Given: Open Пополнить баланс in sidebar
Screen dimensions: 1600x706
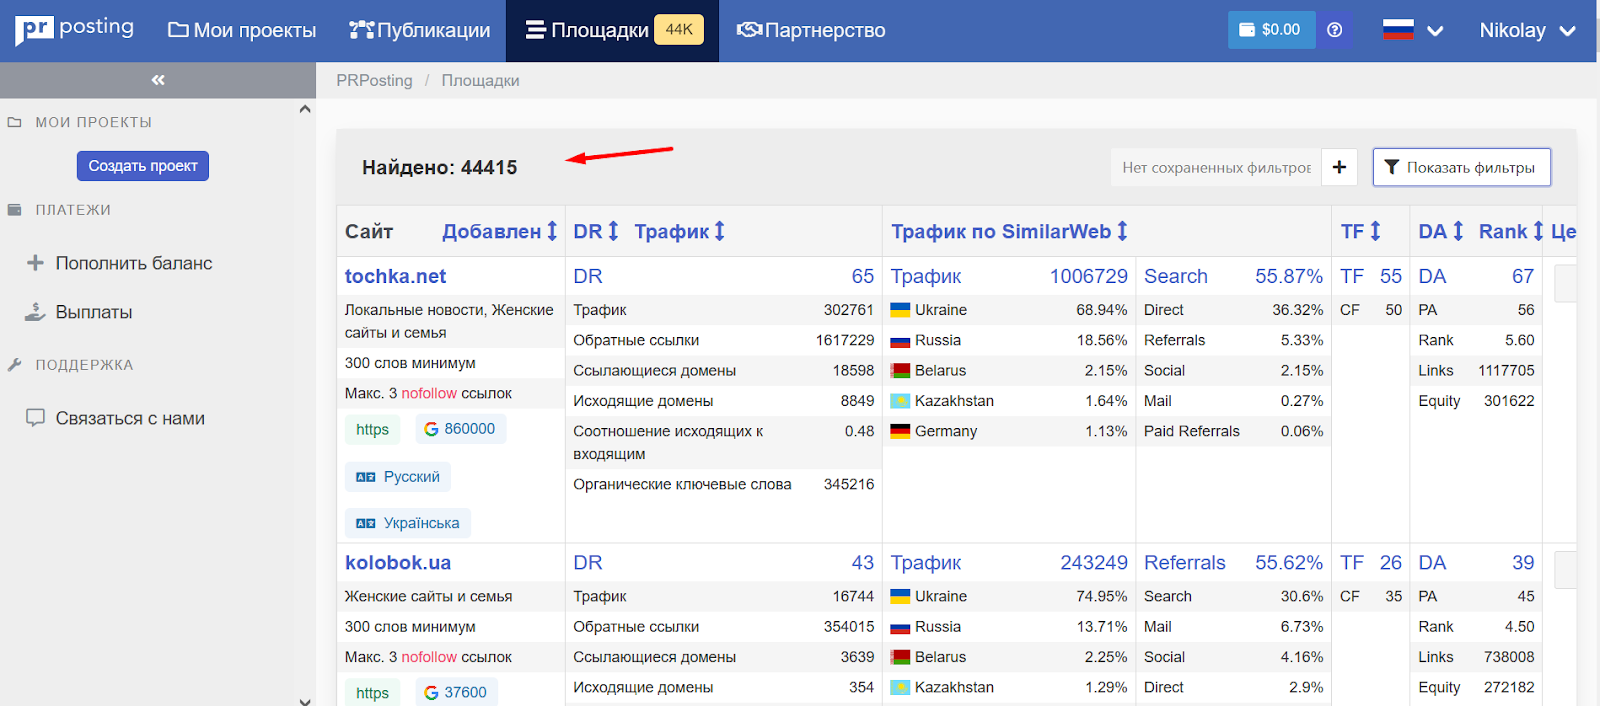Looking at the screenshot, I should 119,263.
